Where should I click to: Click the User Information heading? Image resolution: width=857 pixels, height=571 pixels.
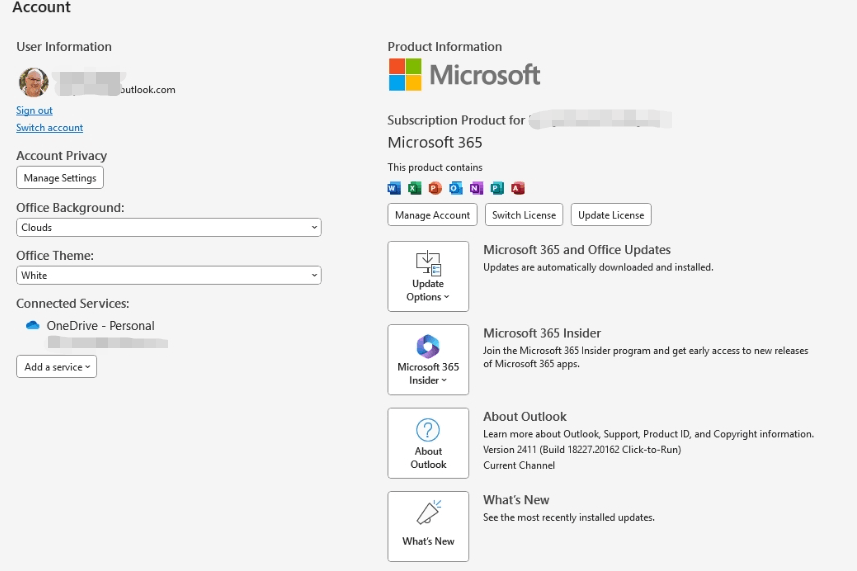pyautogui.click(x=64, y=47)
